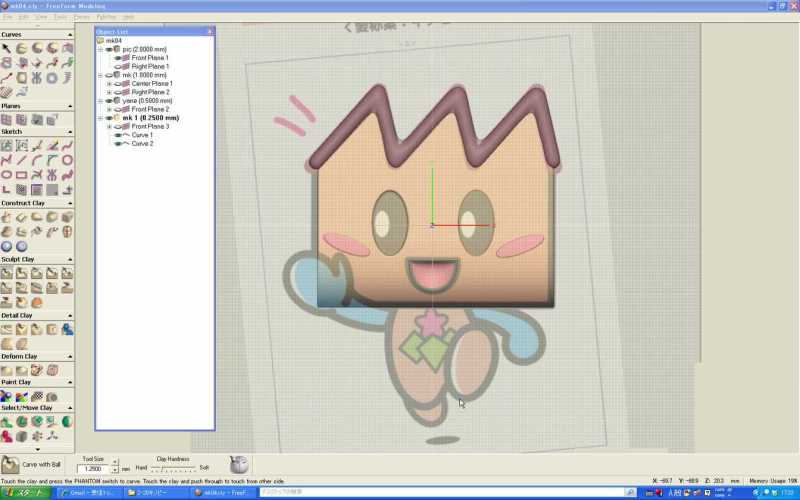Toggle visibility of pic (2.0000 mm) object
Image resolution: width=800 pixels, height=500 pixels.
[110, 49]
